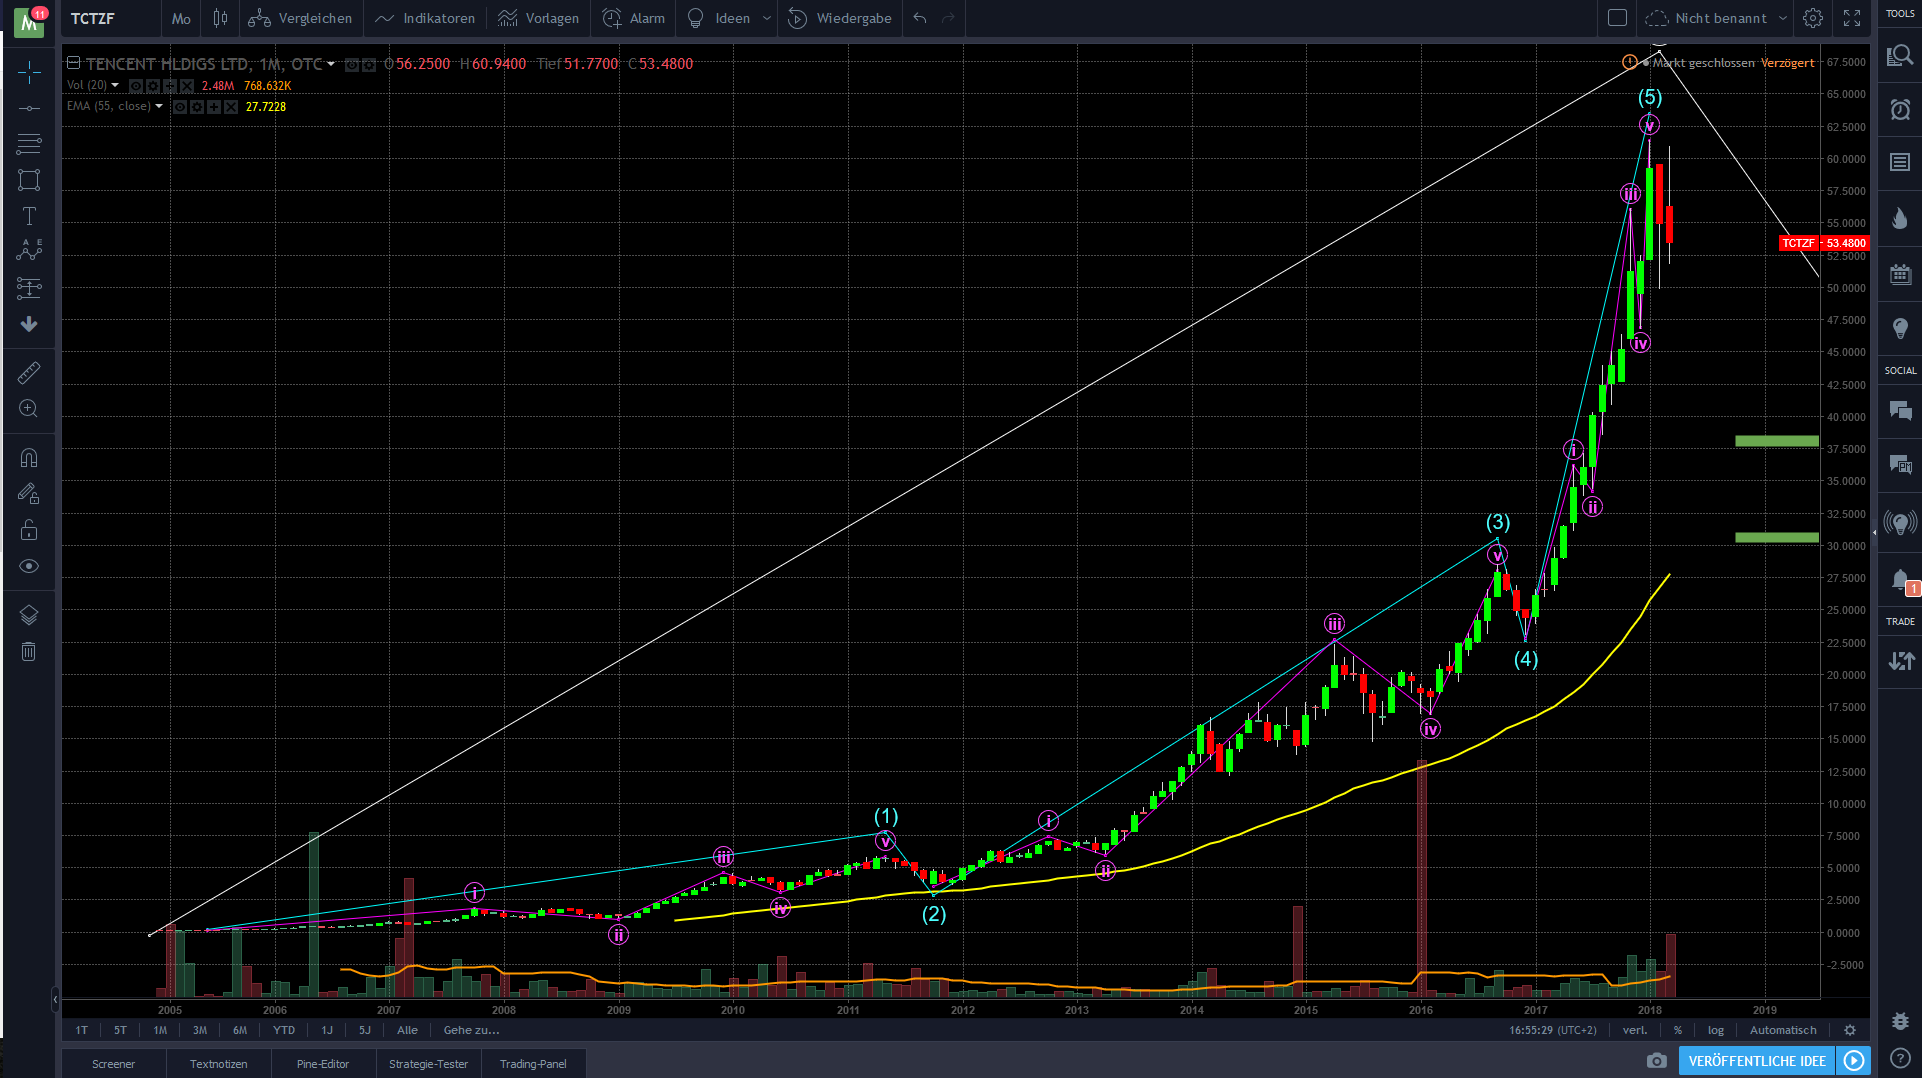Image resolution: width=1922 pixels, height=1078 pixels.
Task: Toggle log scale at the bottom
Action: click(1716, 1030)
